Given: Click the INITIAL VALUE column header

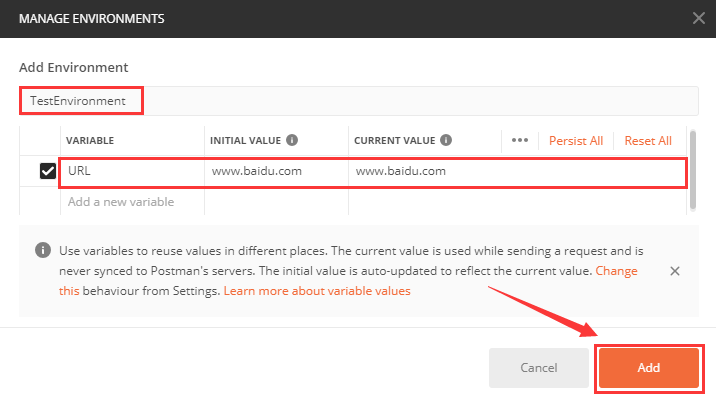Looking at the screenshot, I should [245, 141].
